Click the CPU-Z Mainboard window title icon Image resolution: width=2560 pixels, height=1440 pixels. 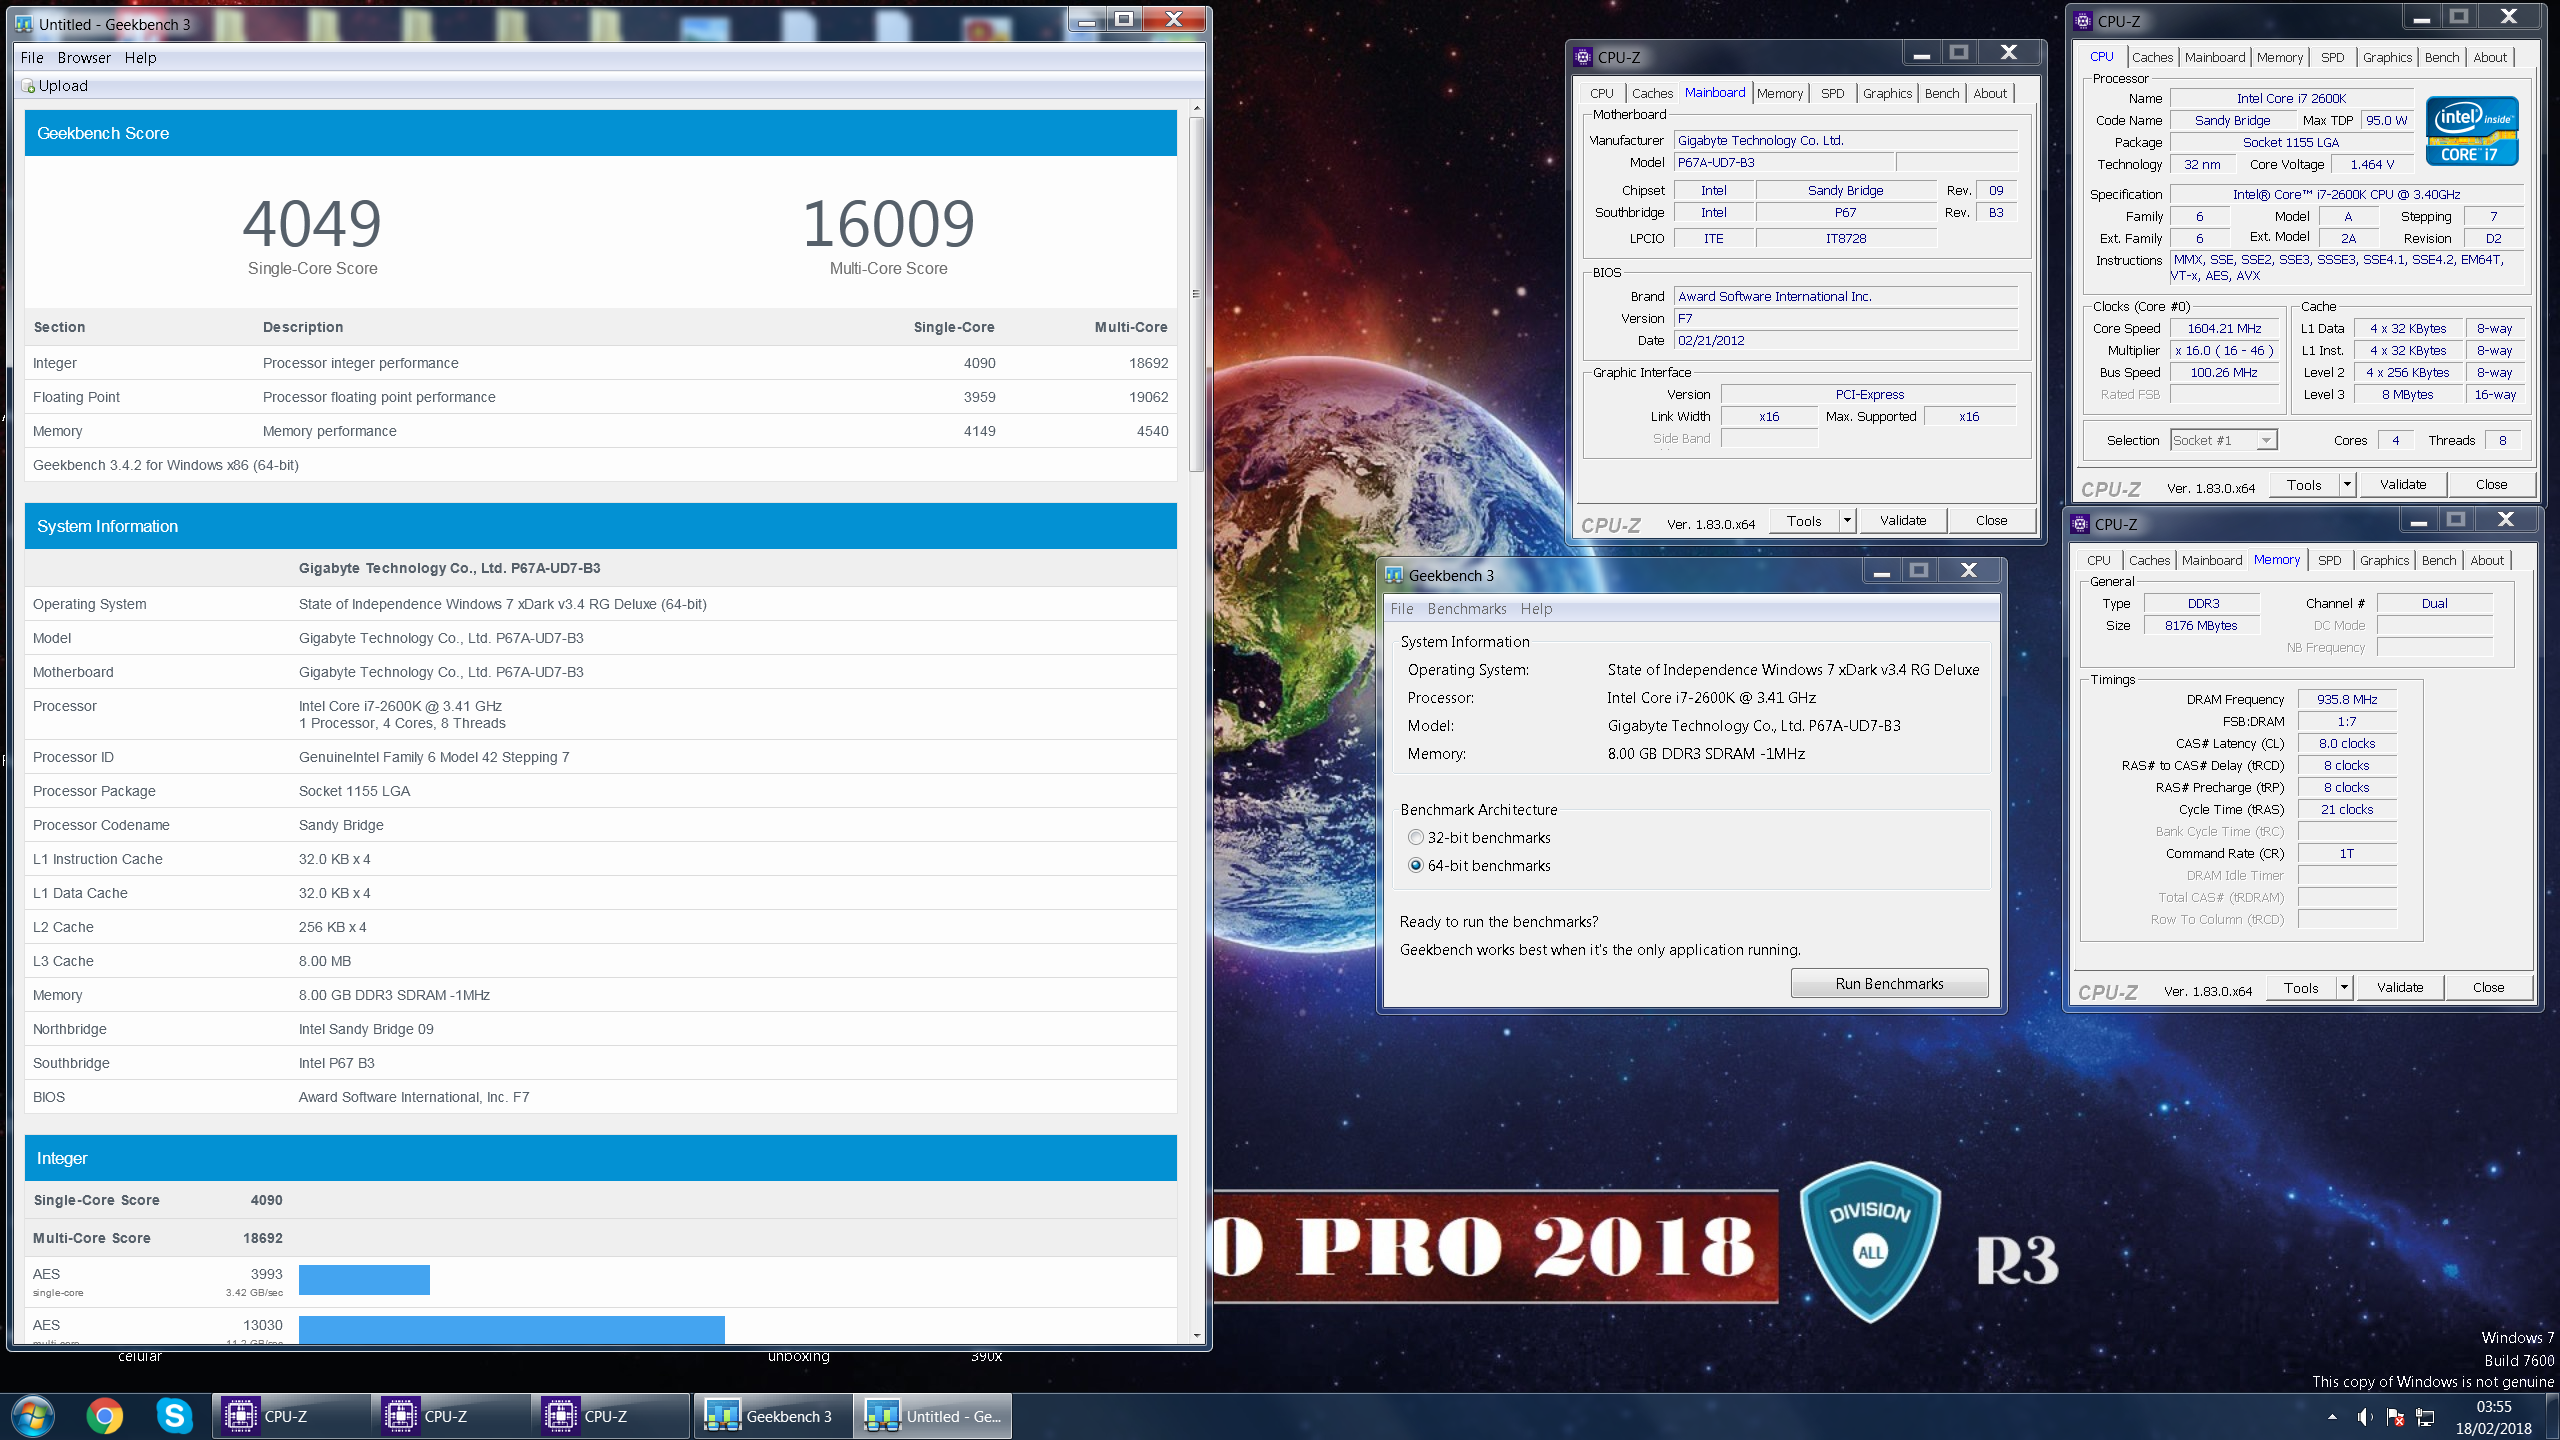pyautogui.click(x=1583, y=57)
